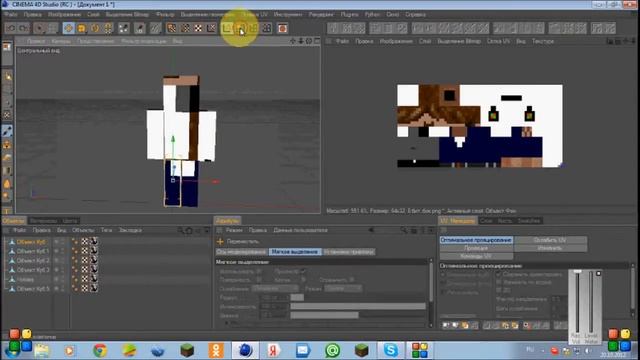The height and width of the screenshot is (360, 640).
Task: Open Skype from the taskbar
Action: pos(391,351)
